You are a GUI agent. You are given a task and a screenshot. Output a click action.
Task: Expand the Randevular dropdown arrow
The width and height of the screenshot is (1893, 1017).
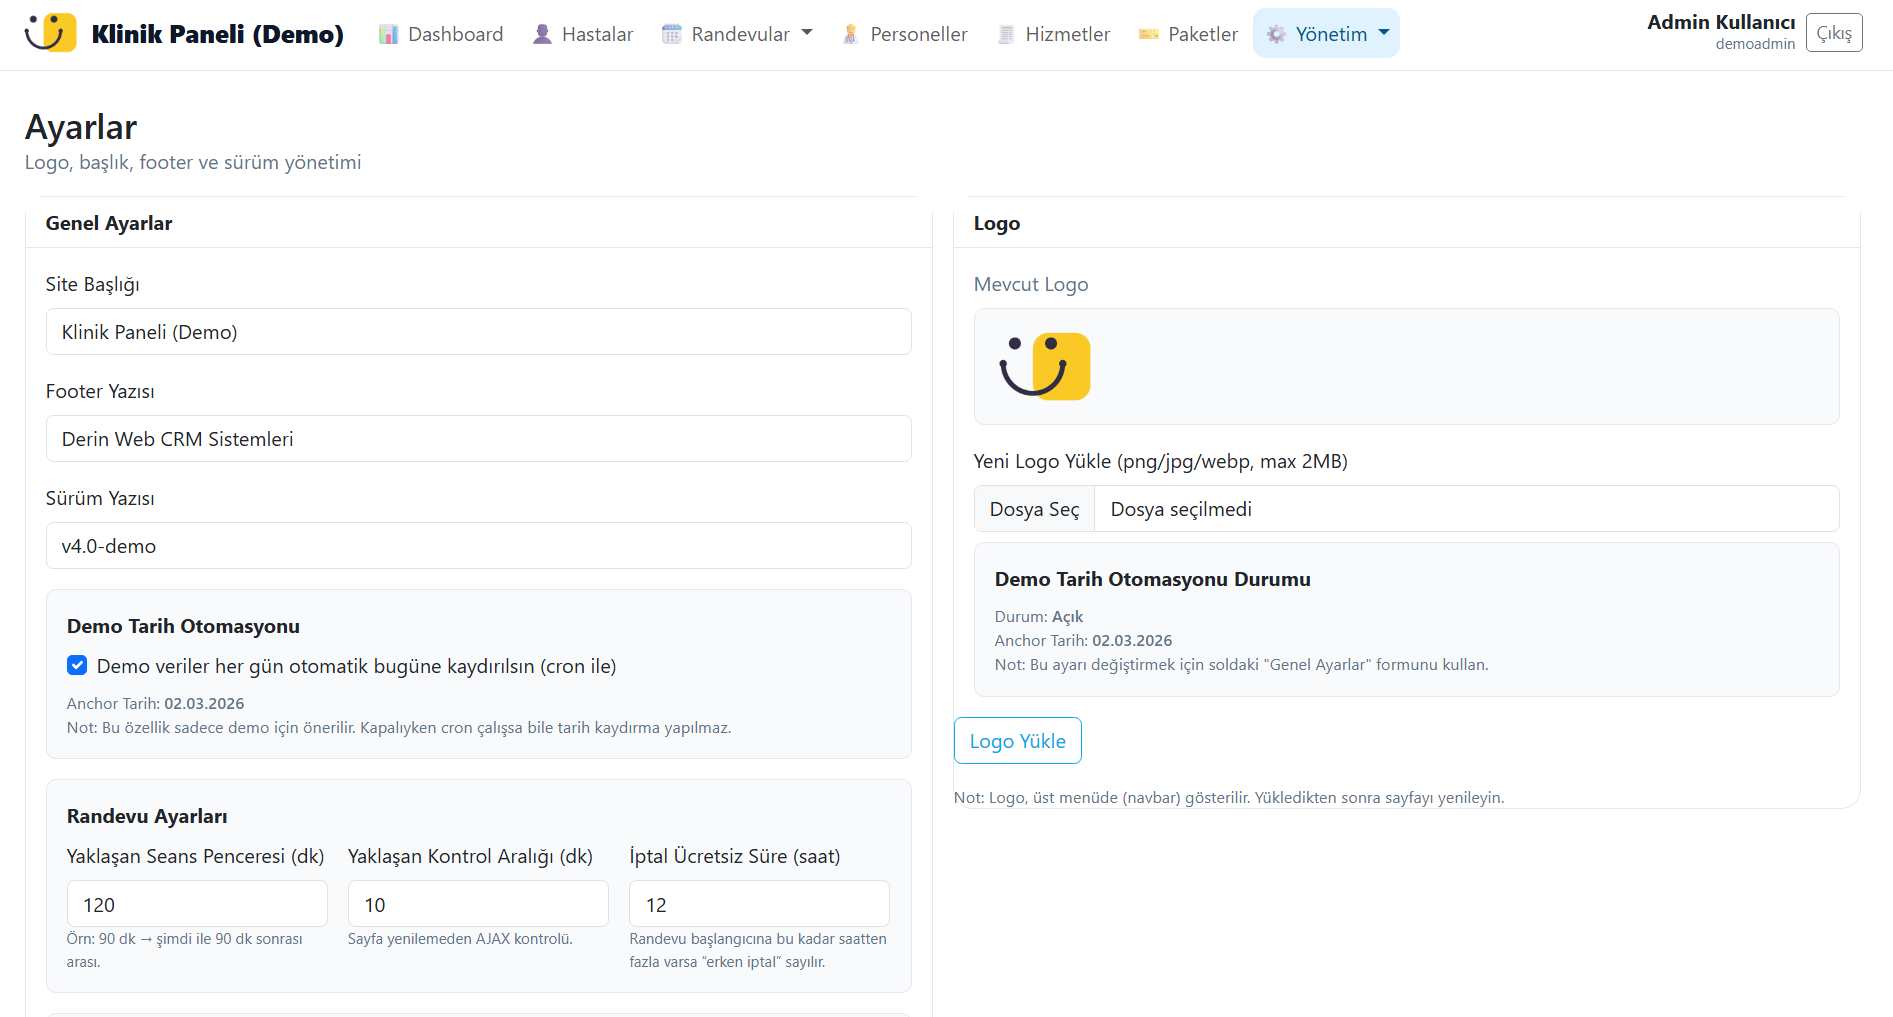click(x=807, y=33)
